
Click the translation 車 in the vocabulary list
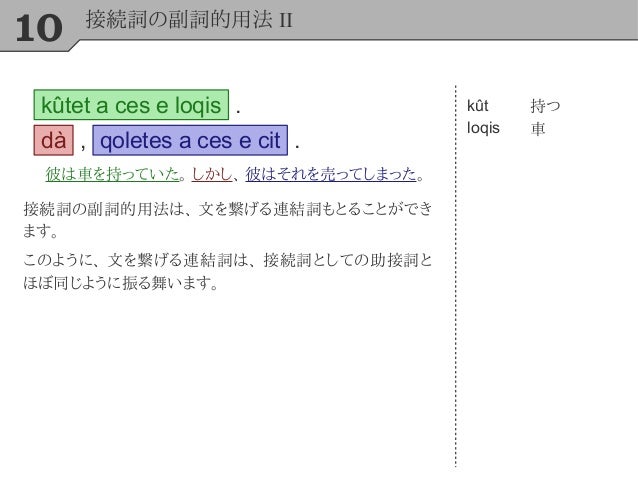(537, 129)
